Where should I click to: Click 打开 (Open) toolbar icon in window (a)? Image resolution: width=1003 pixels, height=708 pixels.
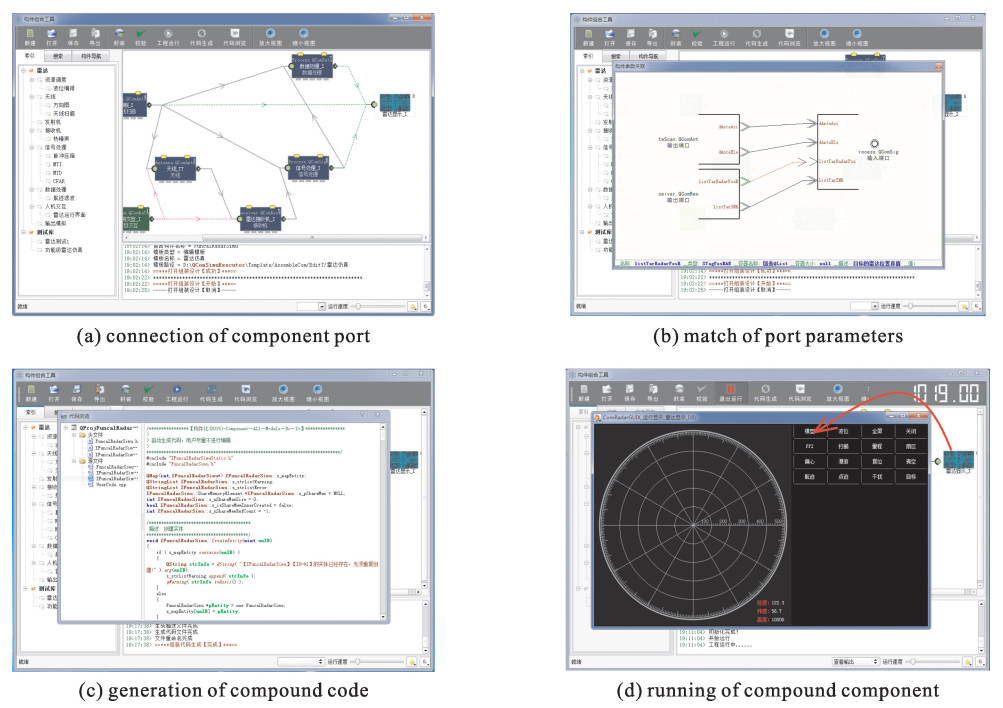pyautogui.click(x=52, y=33)
